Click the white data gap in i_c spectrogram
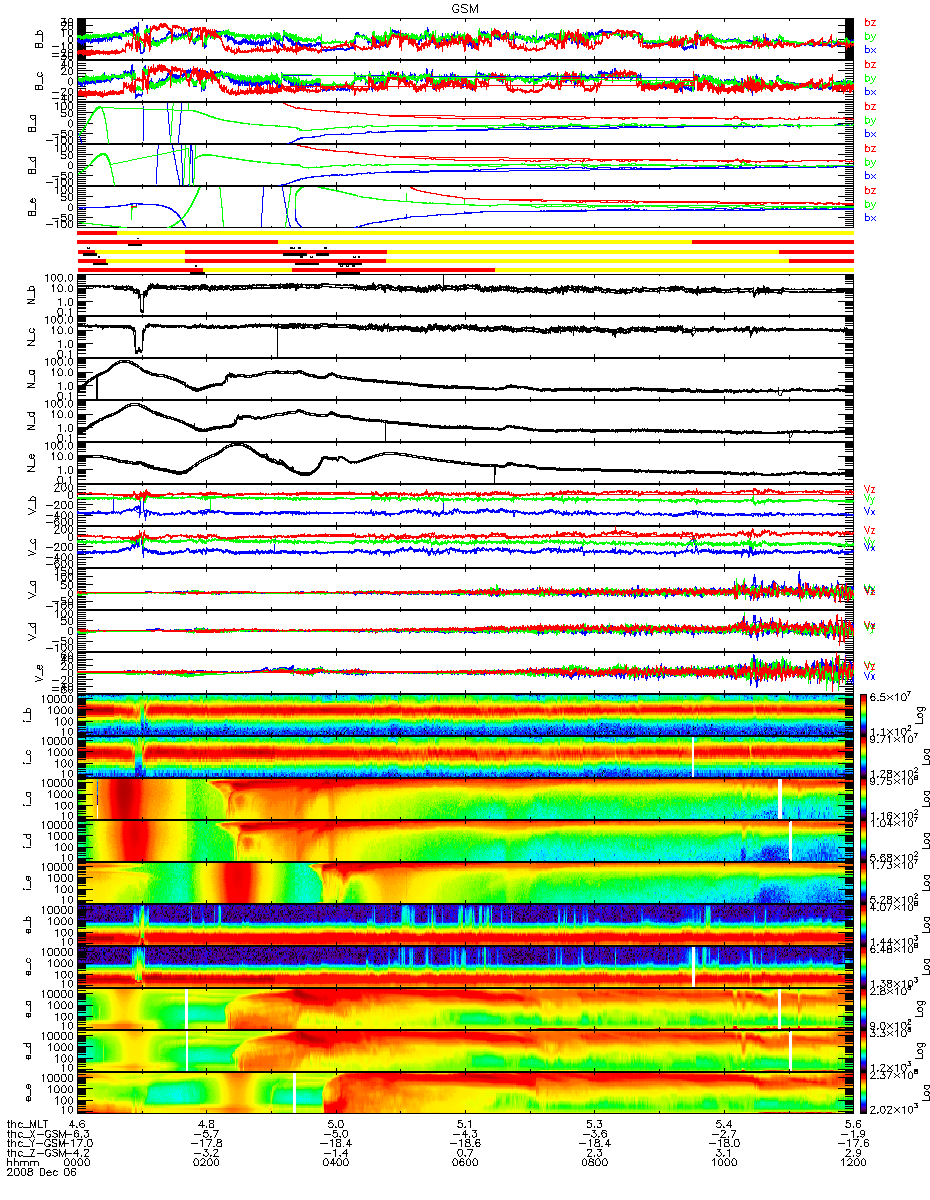The image size is (930, 1200). point(692,756)
